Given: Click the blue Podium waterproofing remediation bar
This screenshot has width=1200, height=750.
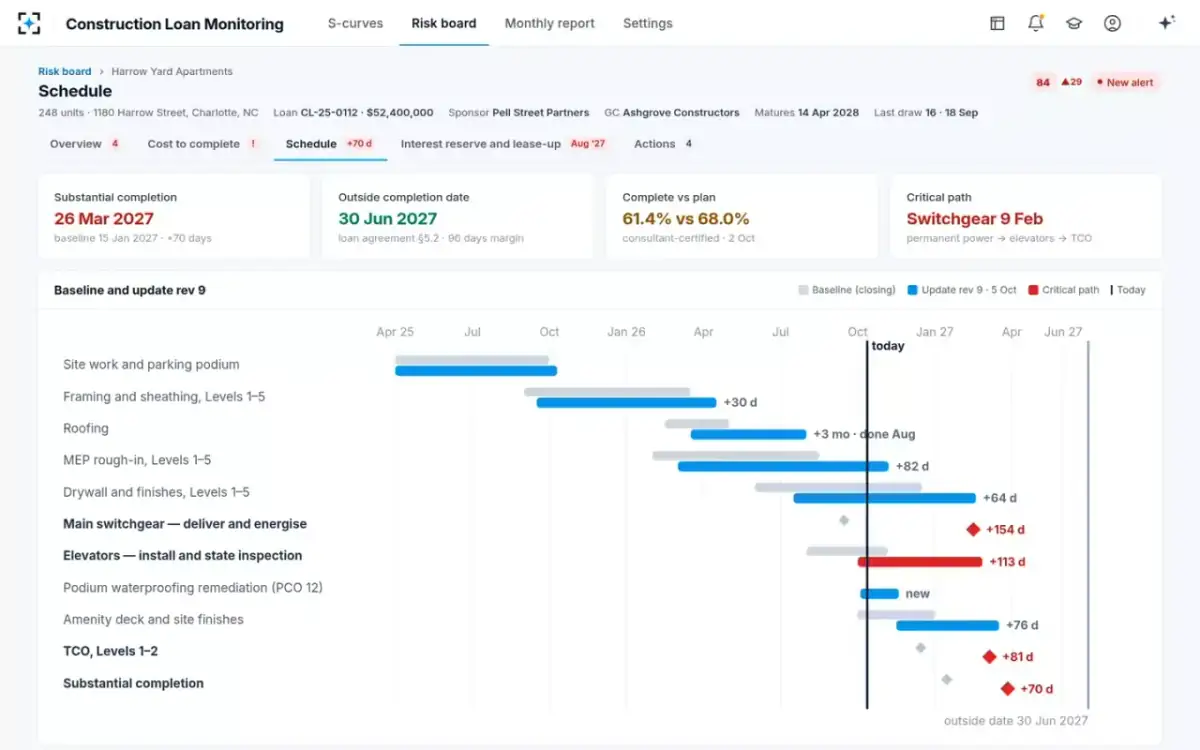Looking at the screenshot, I should [880, 594].
